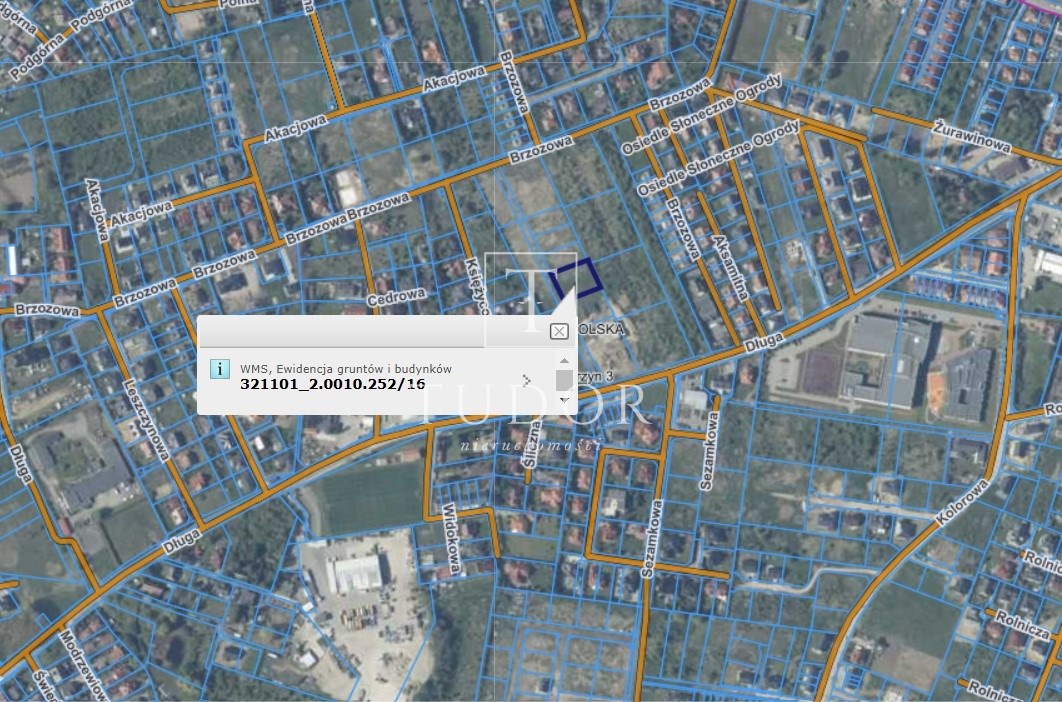Click the Cedrowa street label
The image size is (1062, 702).
pyautogui.click(x=397, y=297)
